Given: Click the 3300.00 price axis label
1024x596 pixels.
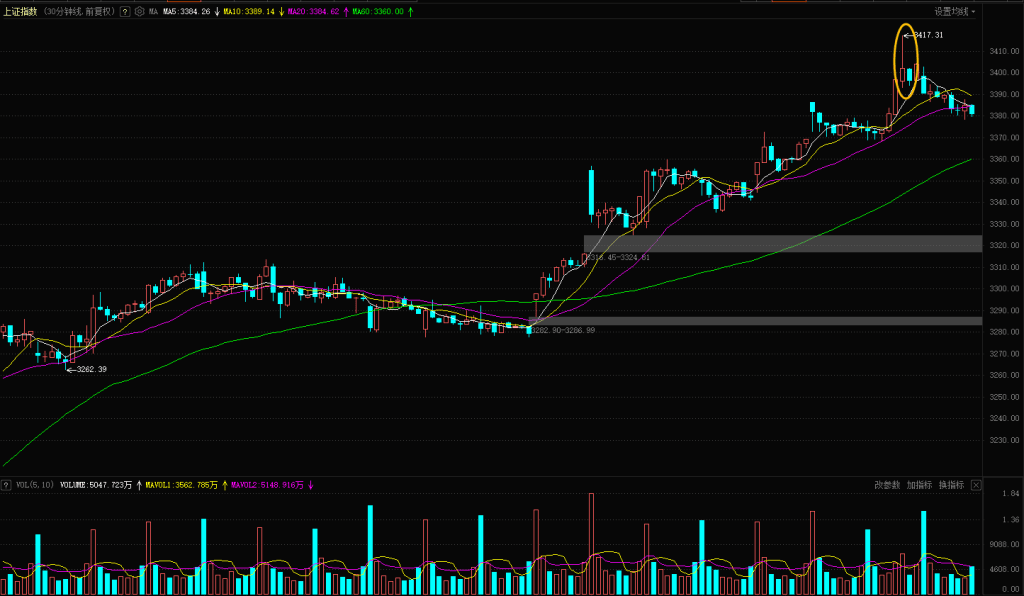Looking at the screenshot, I should tap(1004, 289).
